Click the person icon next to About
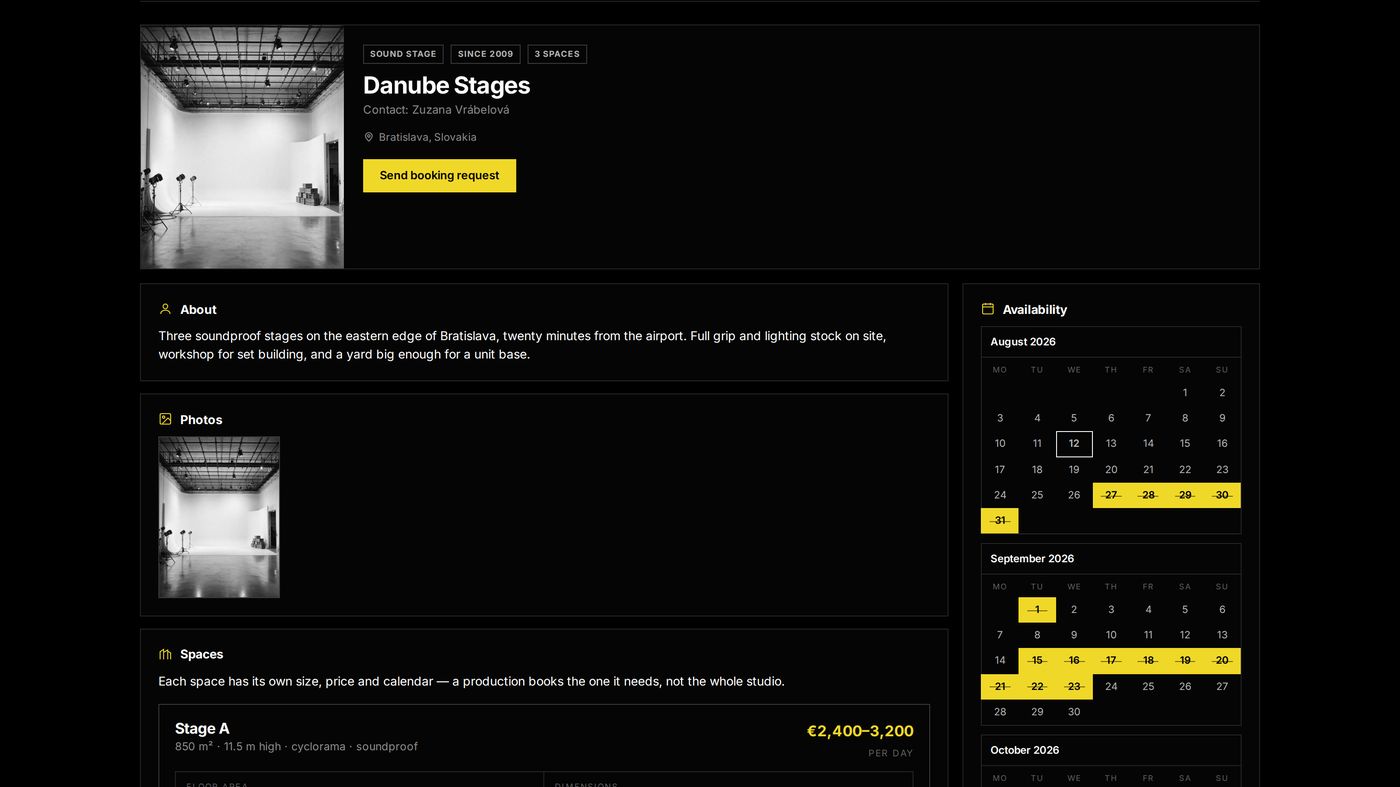 click(165, 309)
